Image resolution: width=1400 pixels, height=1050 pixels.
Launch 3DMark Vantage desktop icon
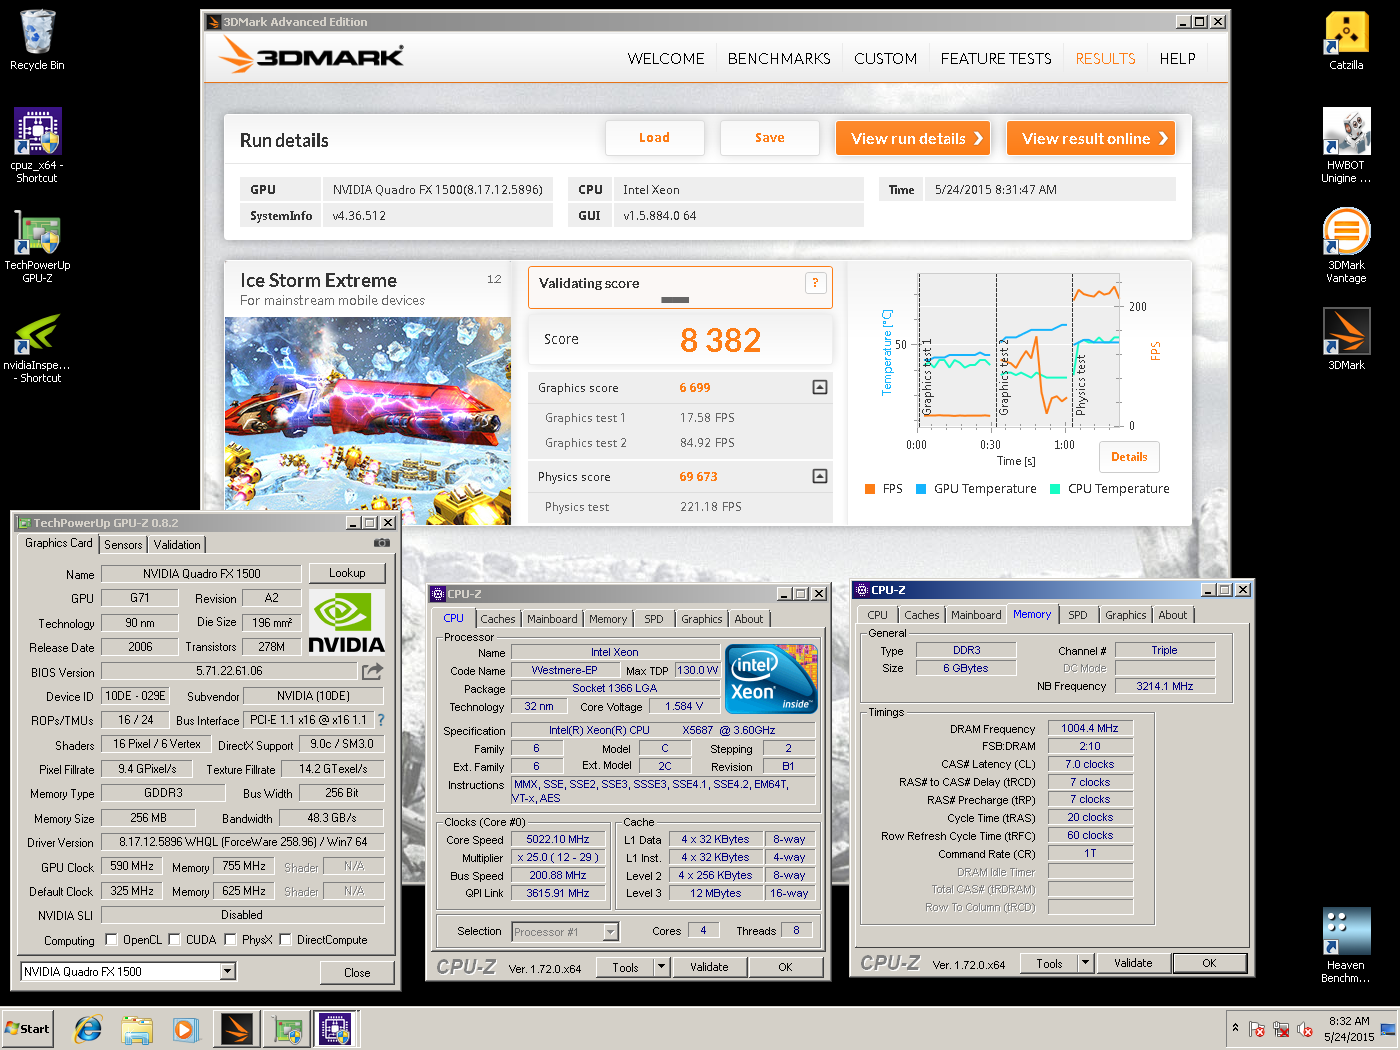coord(1346,246)
